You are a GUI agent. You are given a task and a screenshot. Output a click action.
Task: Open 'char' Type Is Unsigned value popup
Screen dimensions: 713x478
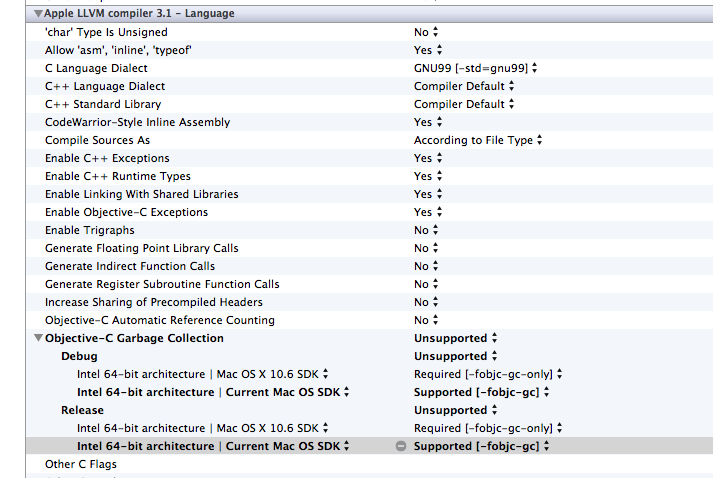click(426, 32)
